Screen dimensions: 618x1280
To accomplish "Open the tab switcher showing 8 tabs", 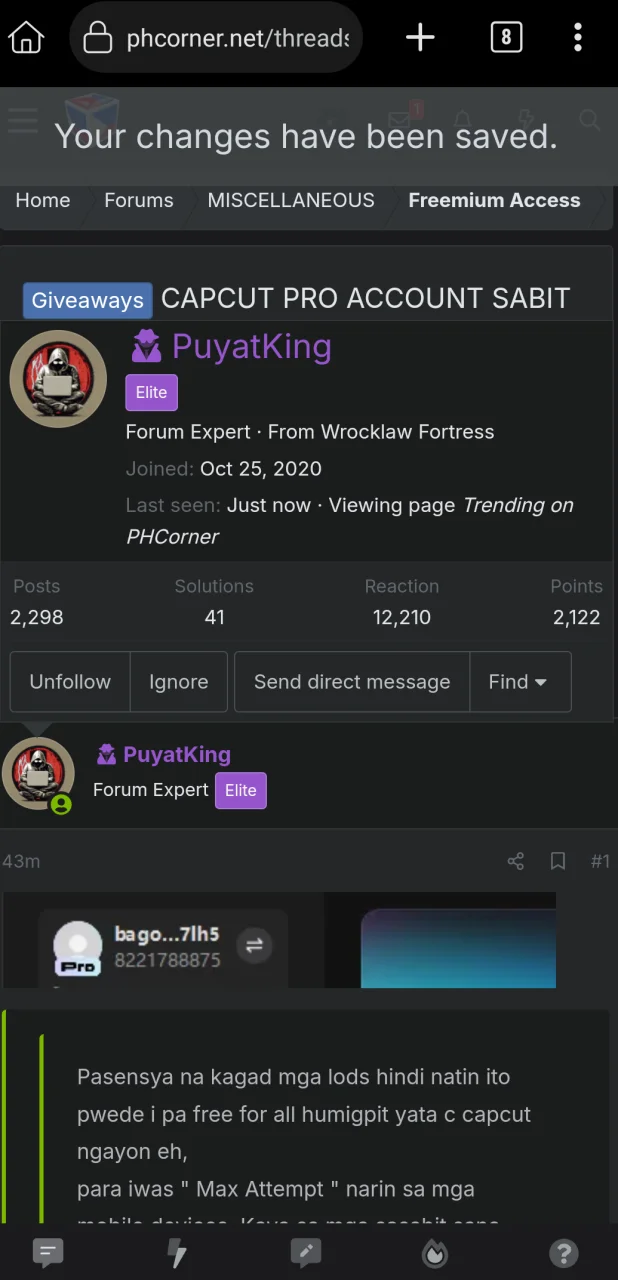I will [x=506, y=38].
